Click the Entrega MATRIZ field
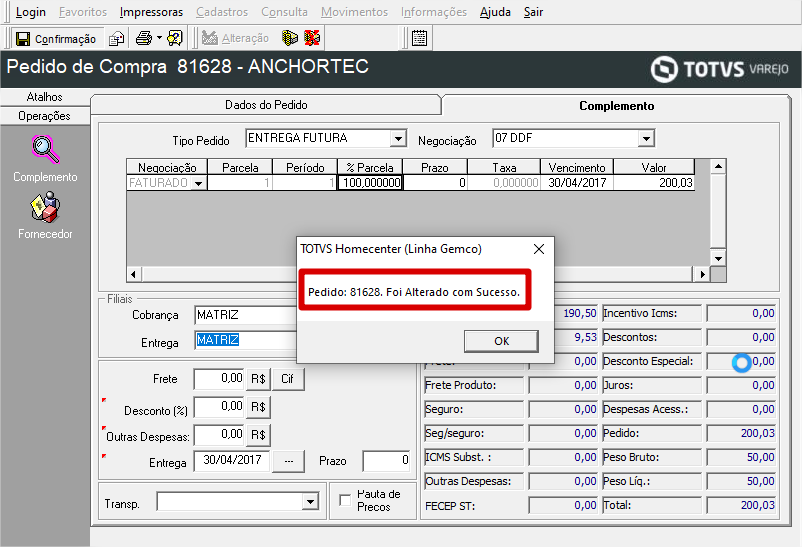The image size is (802, 547). (x=246, y=340)
